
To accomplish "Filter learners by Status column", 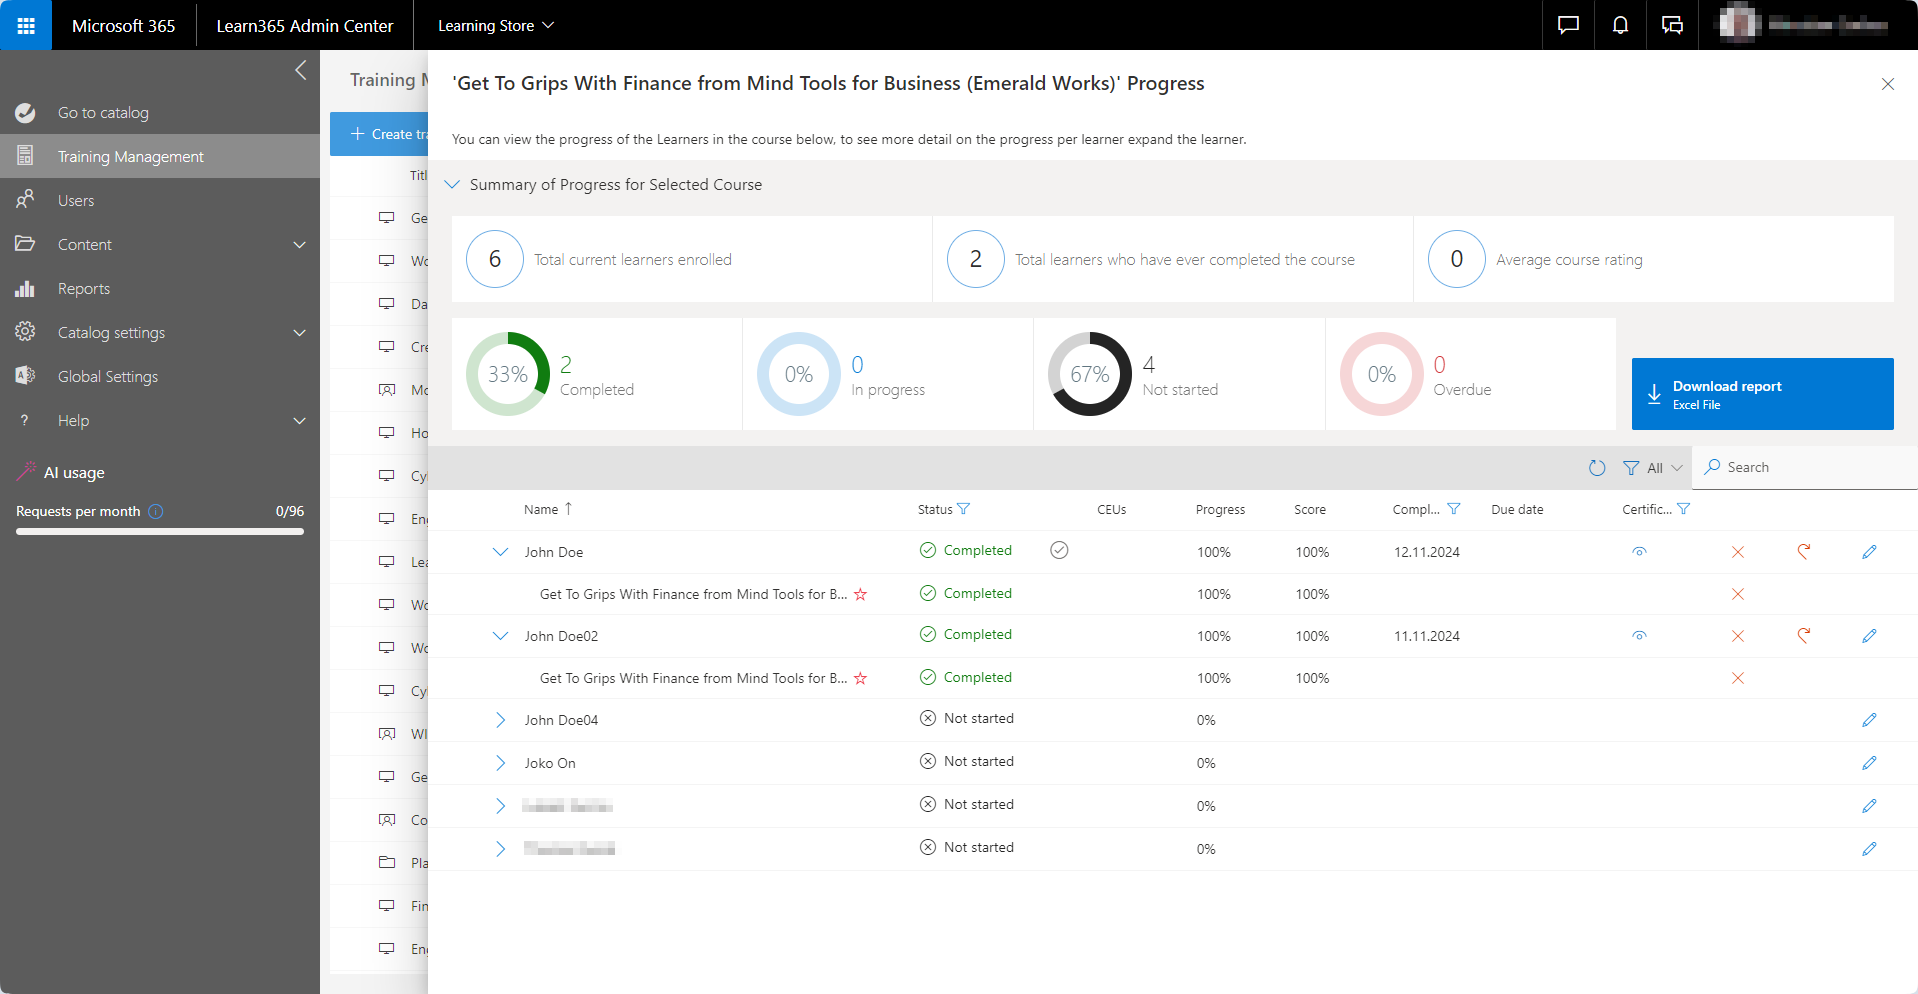I will point(963,509).
